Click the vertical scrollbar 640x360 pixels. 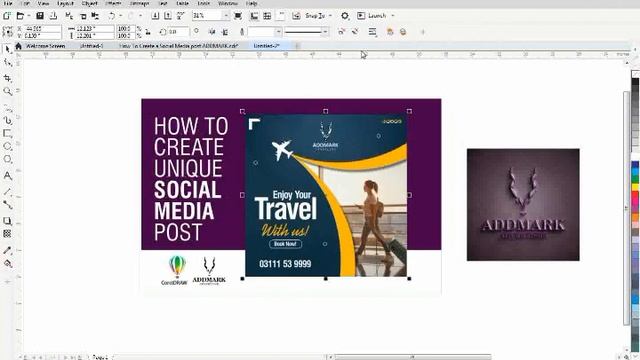[x=627, y=208]
